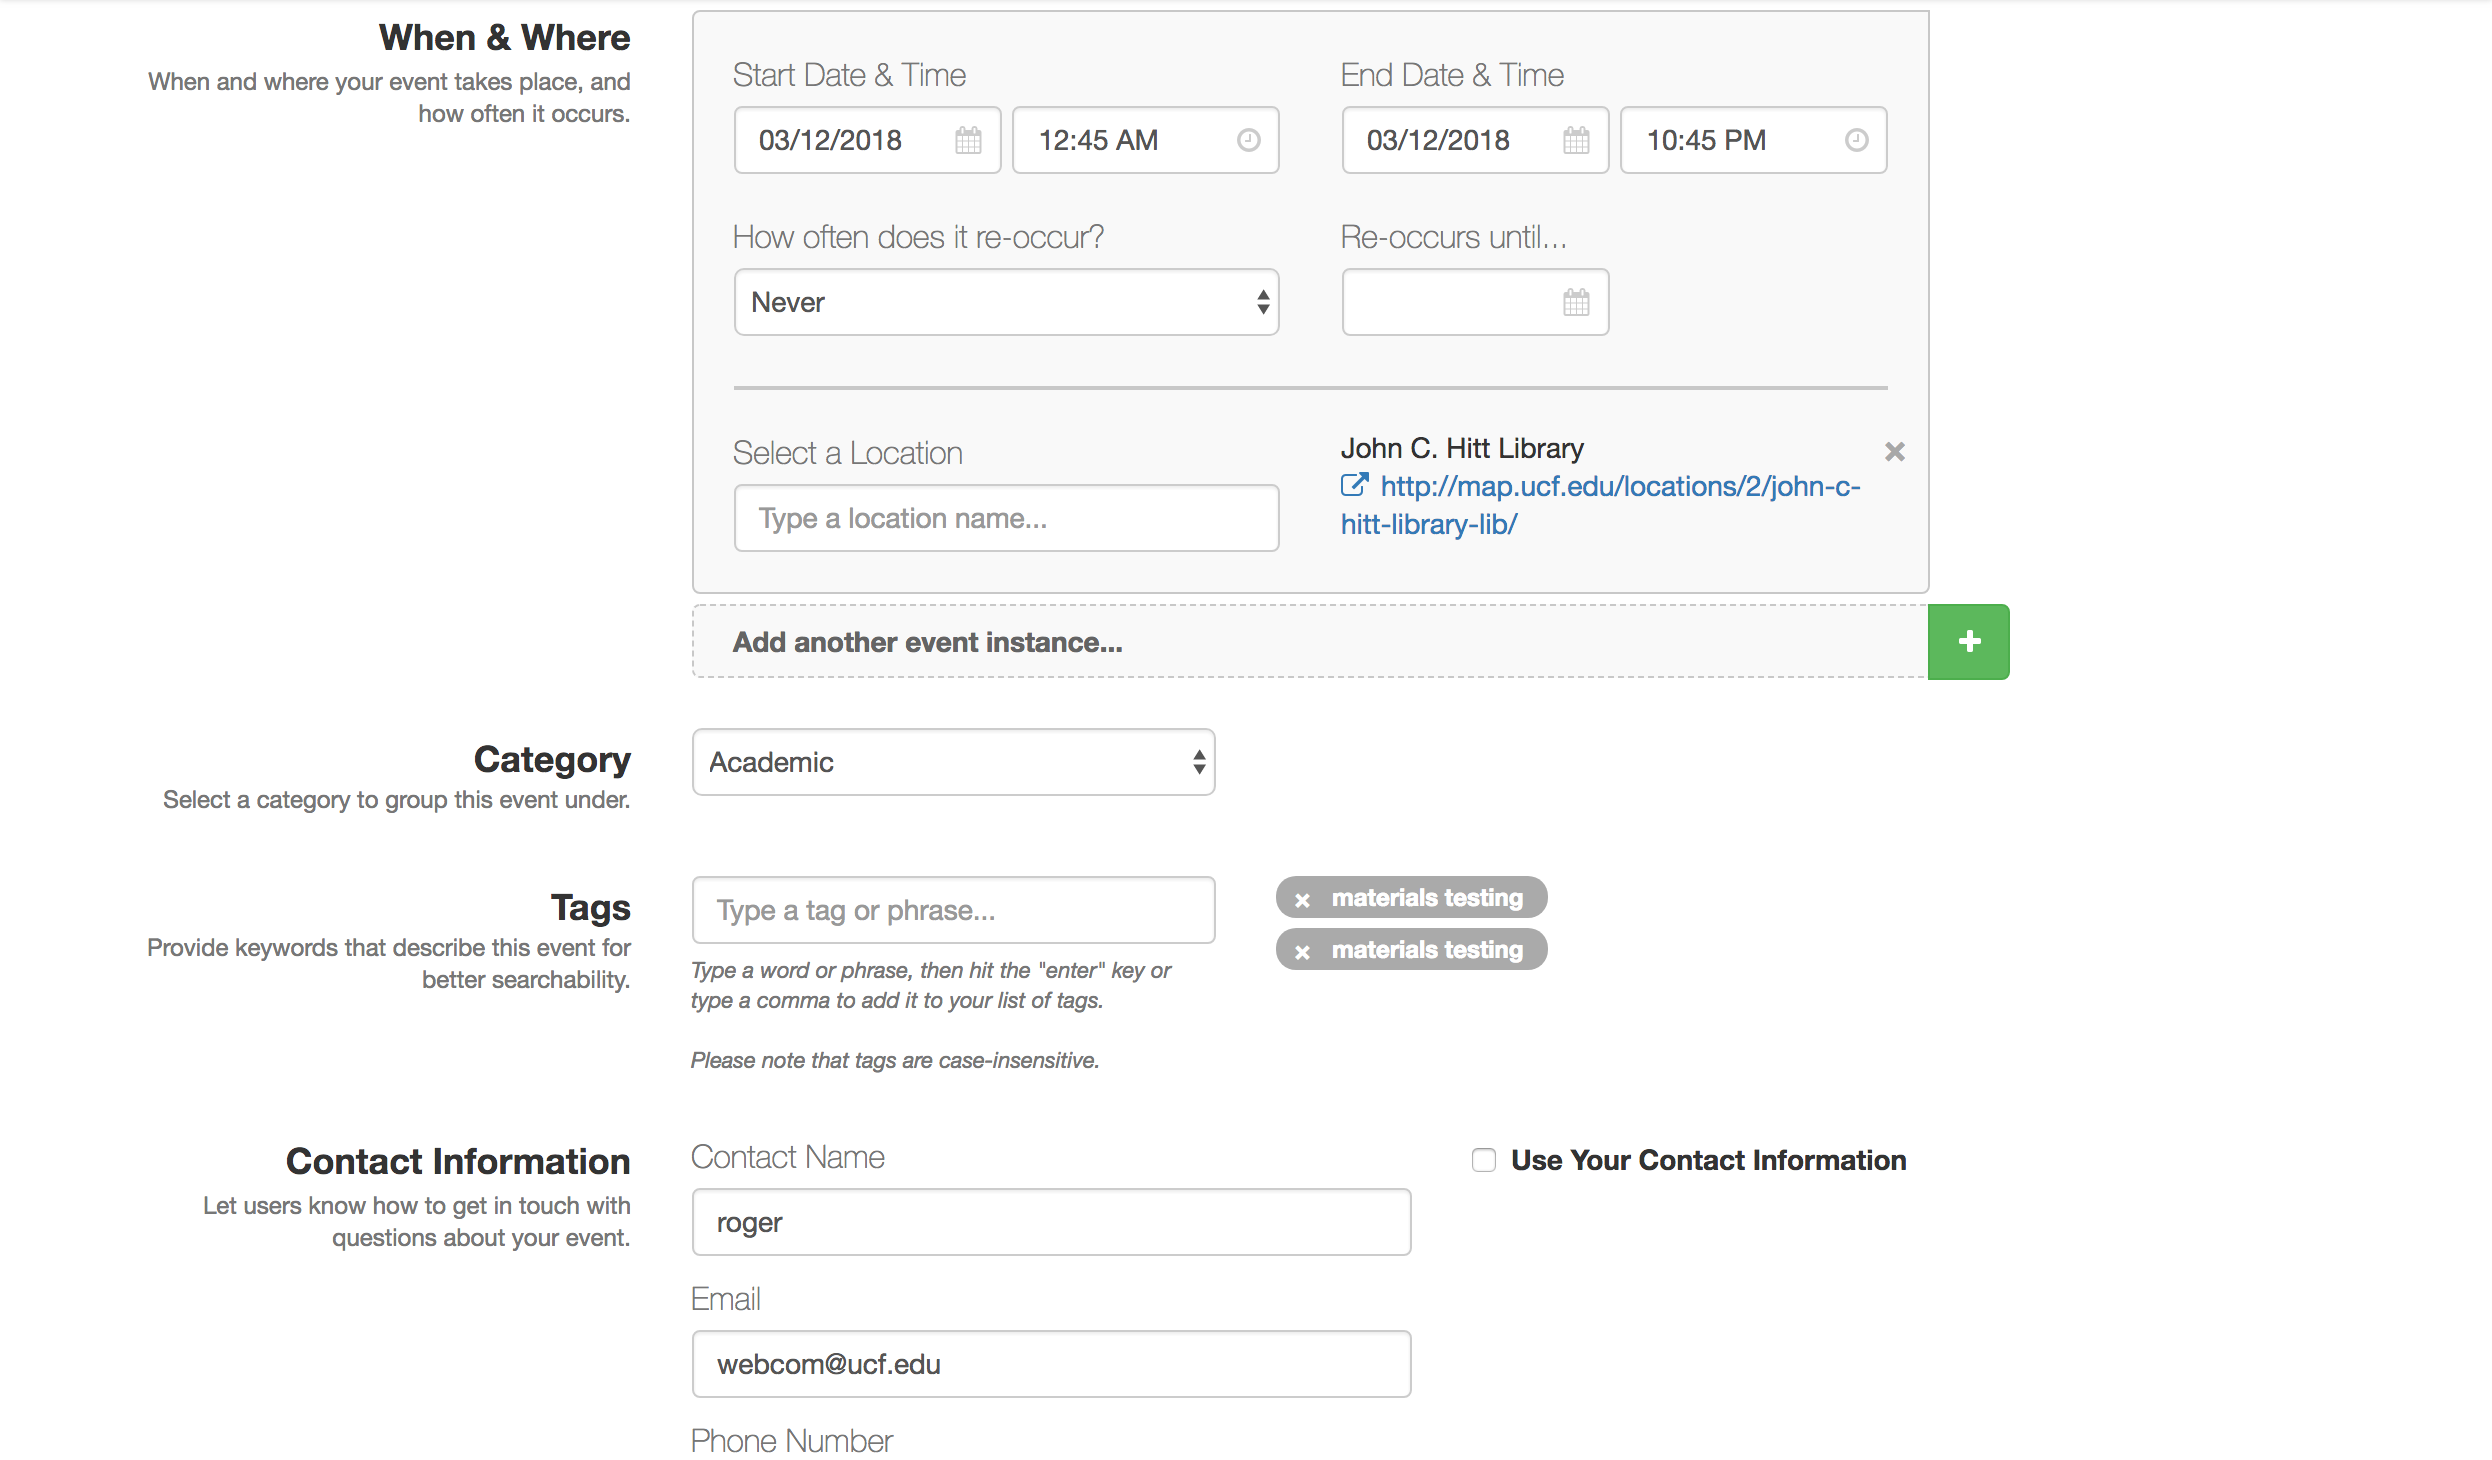Open the start date calendar picker icon

click(x=967, y=140)
